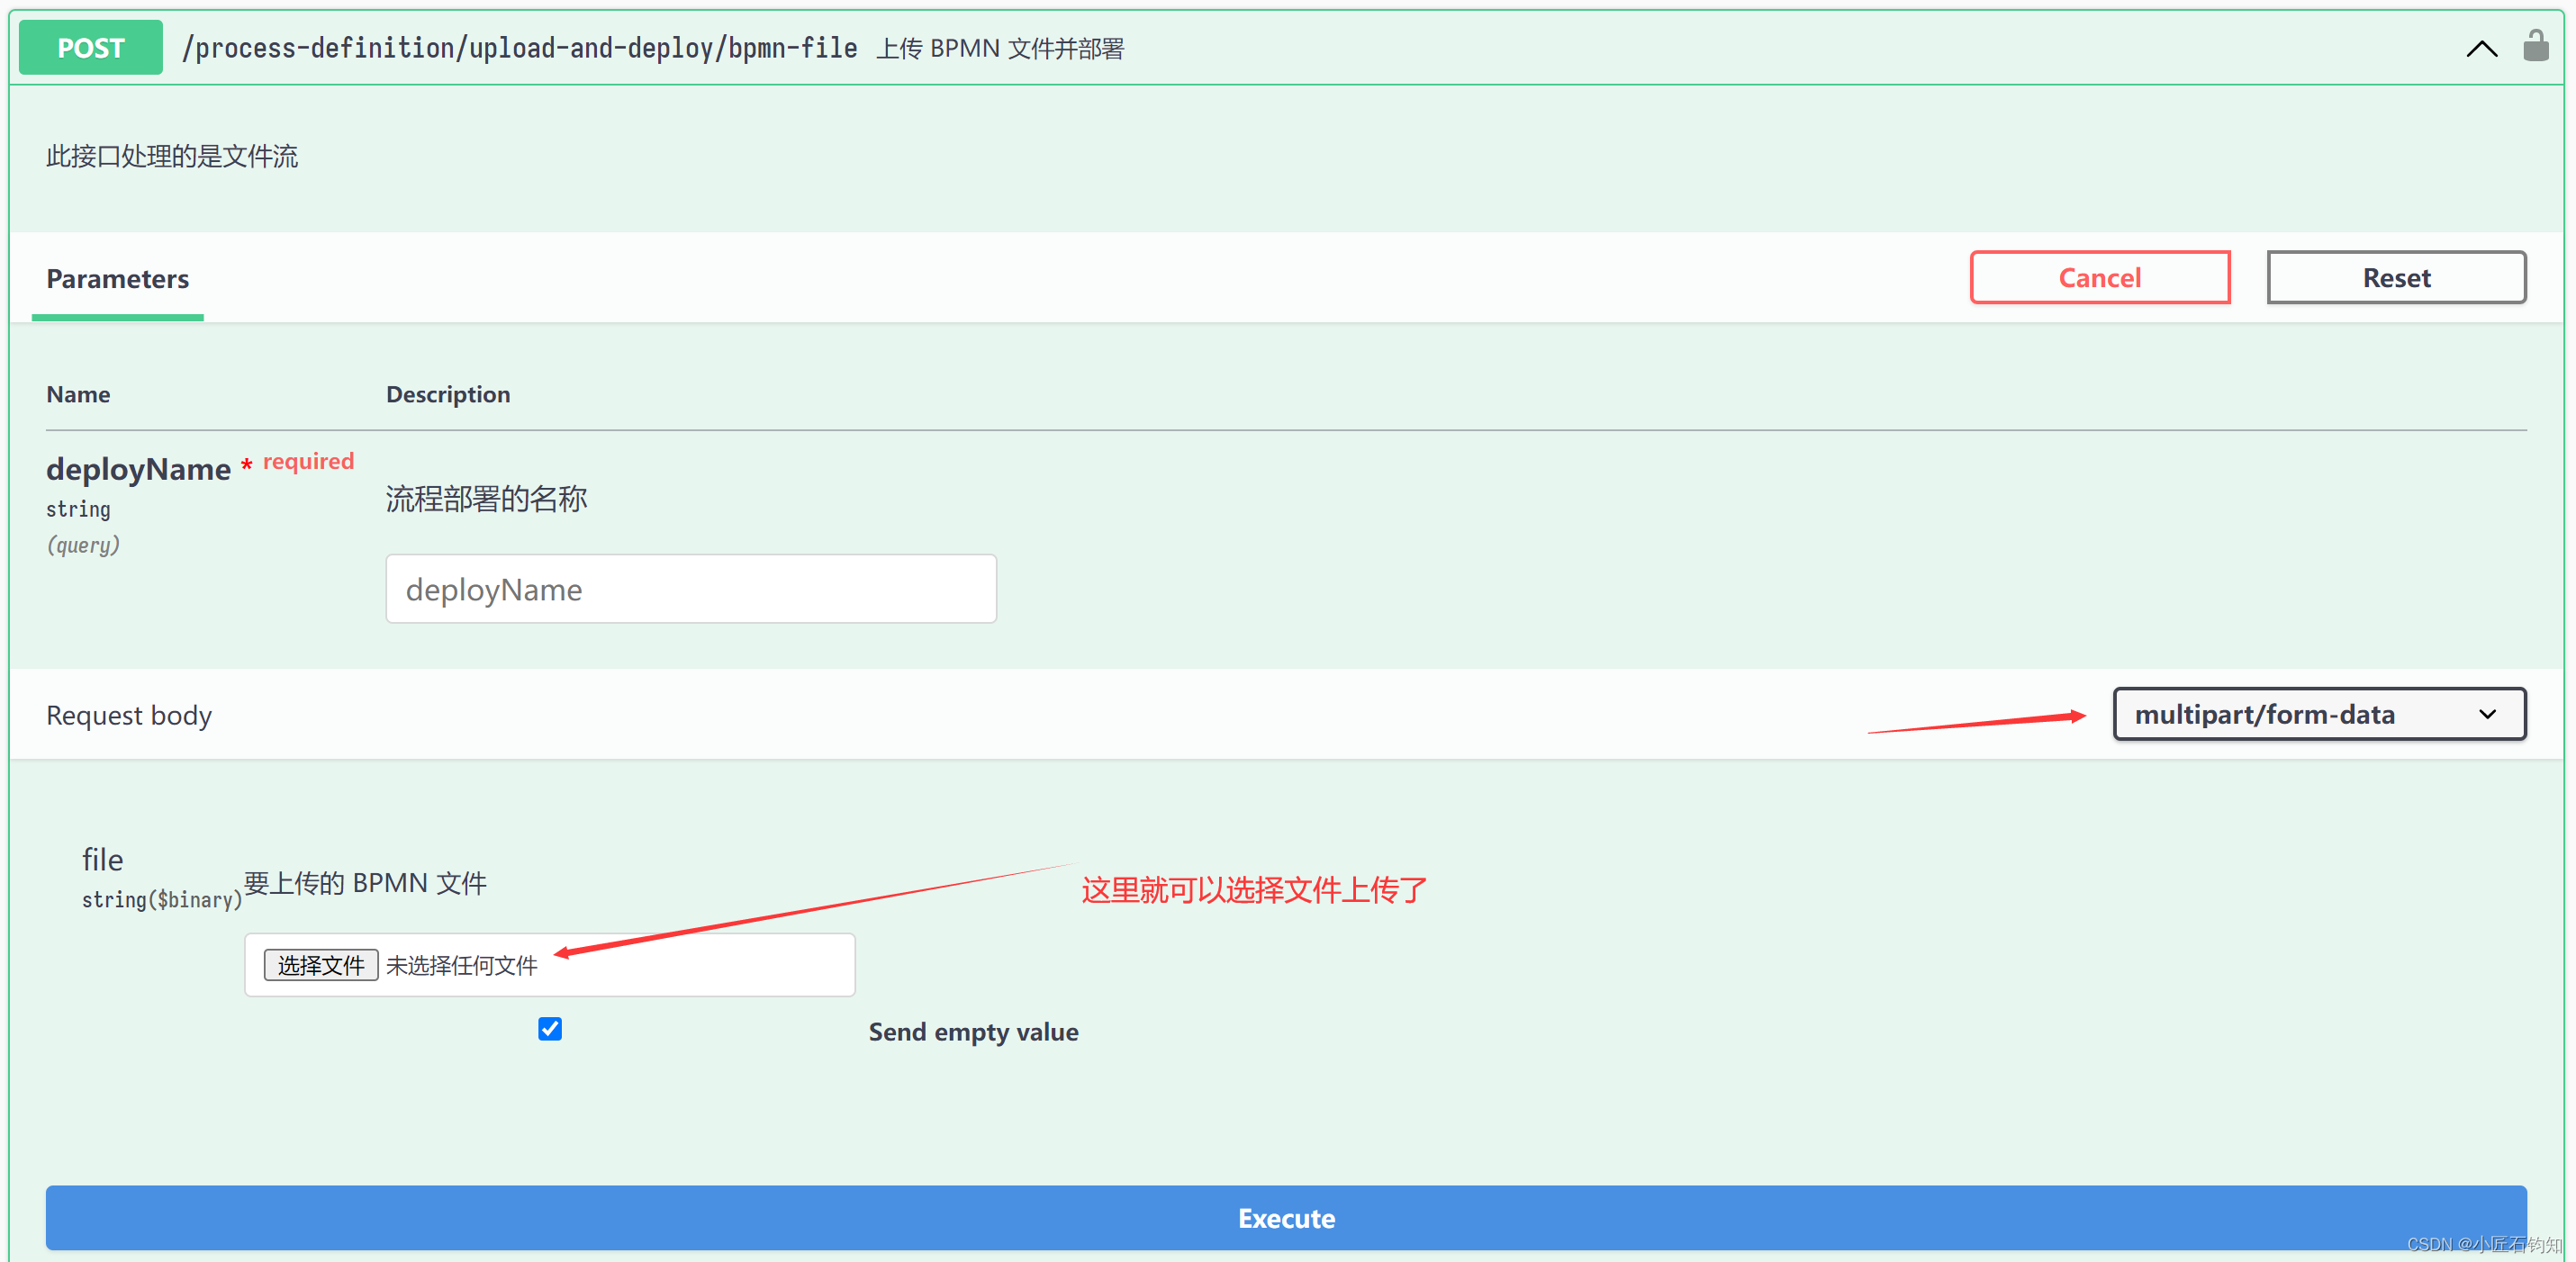Click the Request body section label
2576x1262 pixels.
[x=129, y=716]
